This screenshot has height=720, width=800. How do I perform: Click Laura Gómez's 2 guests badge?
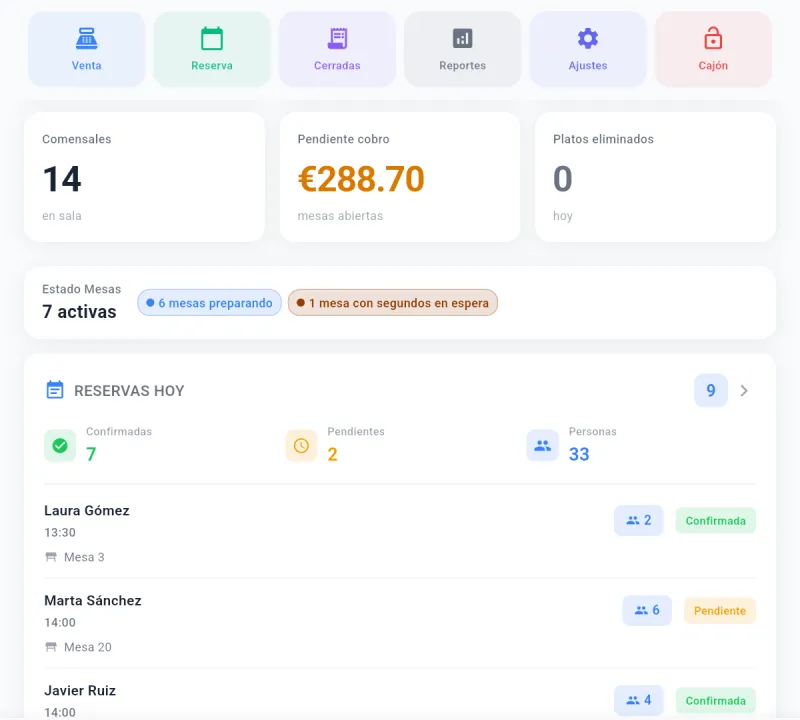(639, 520)
